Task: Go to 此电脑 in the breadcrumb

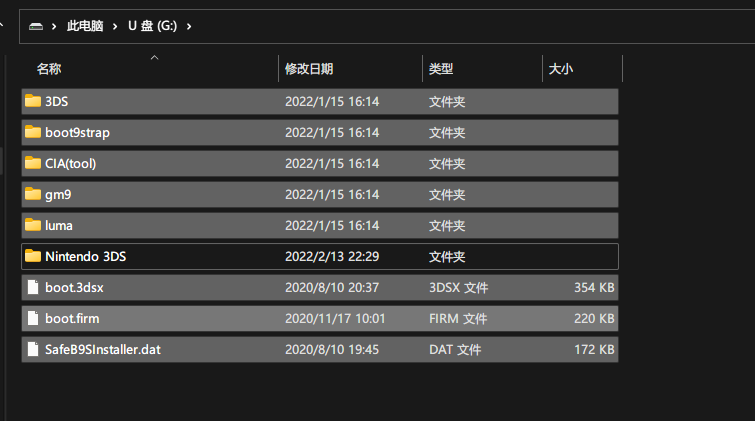Action: point(85,26)
